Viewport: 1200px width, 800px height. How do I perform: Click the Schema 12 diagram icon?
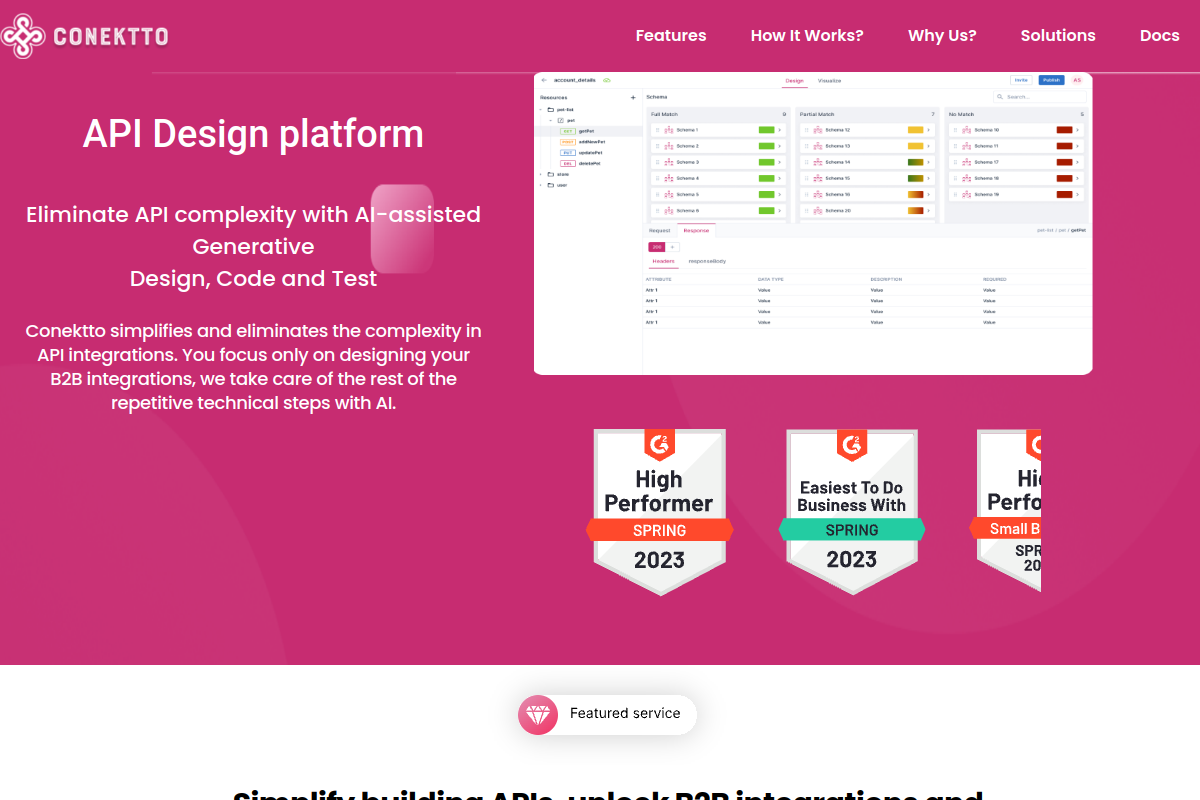(818, 130)
